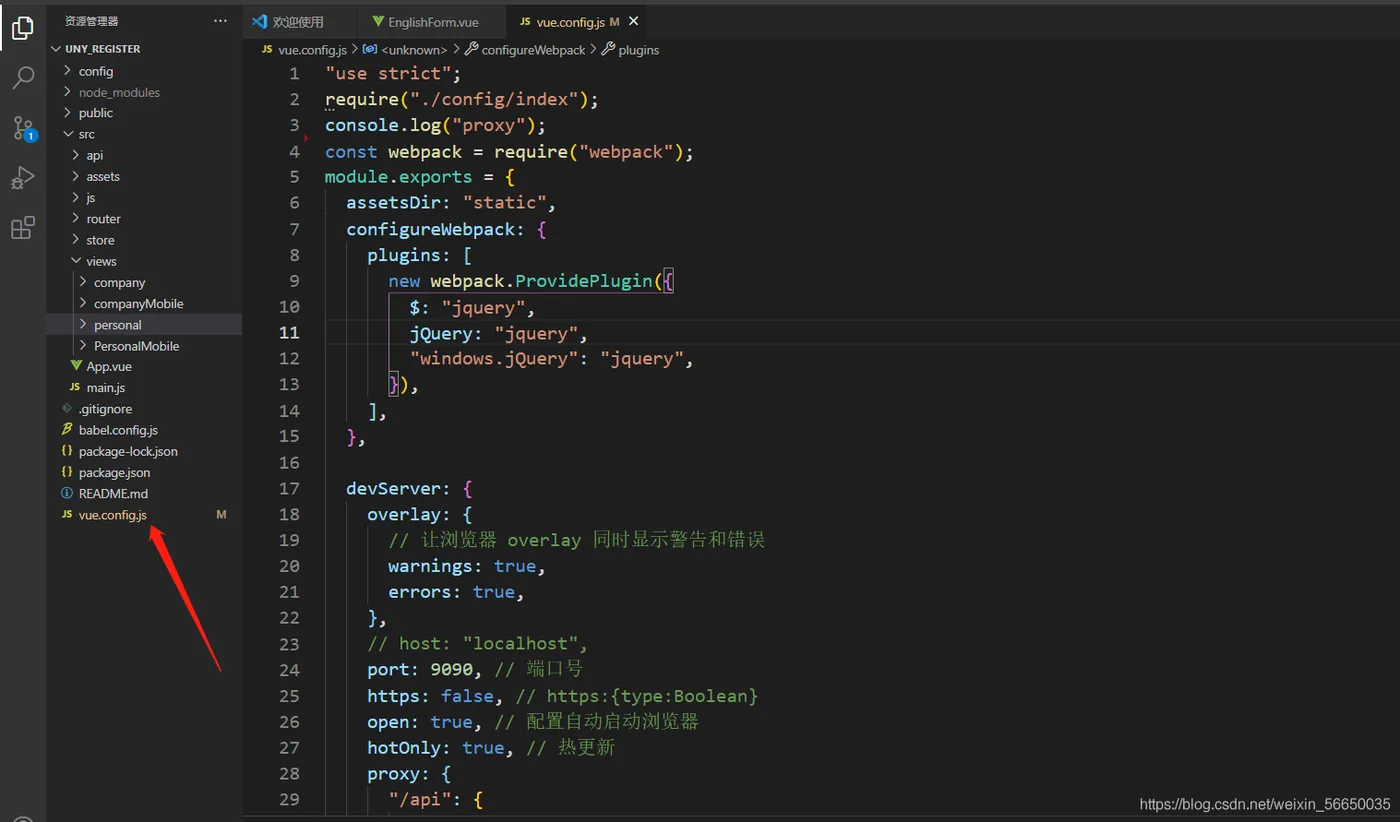1400x822 pixels.
Task: Open the Explorer view in activity bar
Action: click(x=22, y=29)
